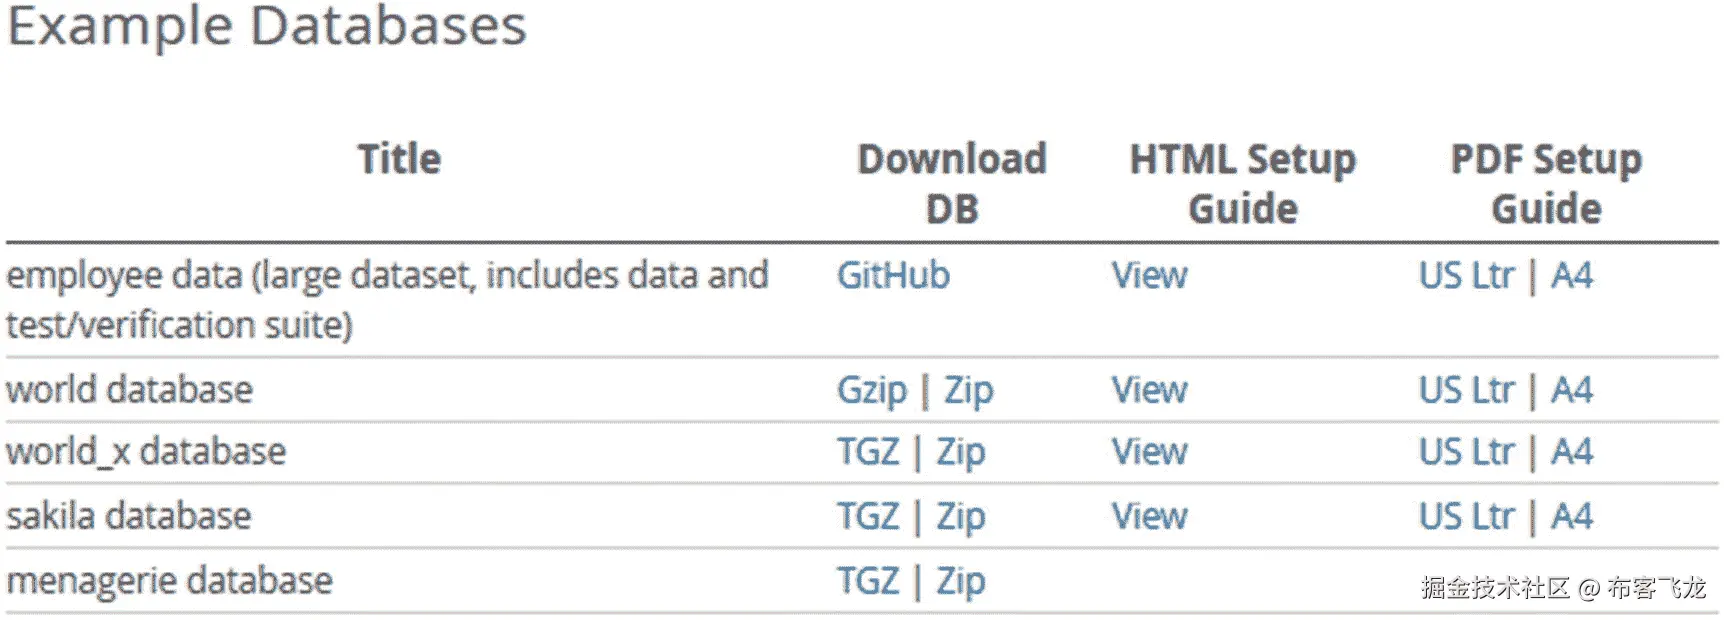
Task: Open the employee data GitHub link
Action: (893, 275)
